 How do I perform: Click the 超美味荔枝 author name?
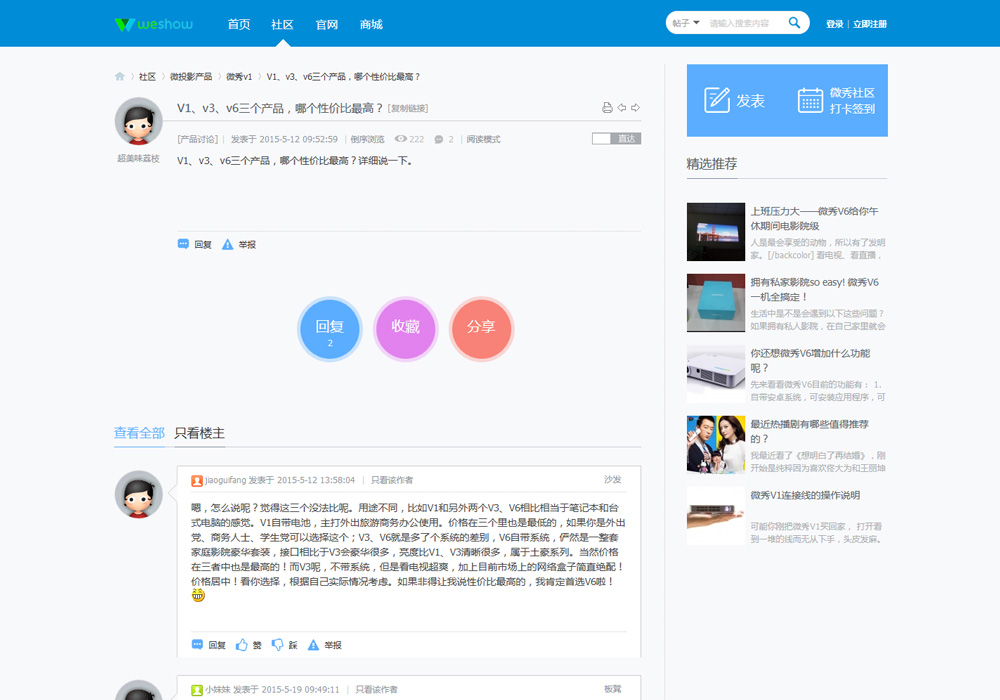(138, 158)
